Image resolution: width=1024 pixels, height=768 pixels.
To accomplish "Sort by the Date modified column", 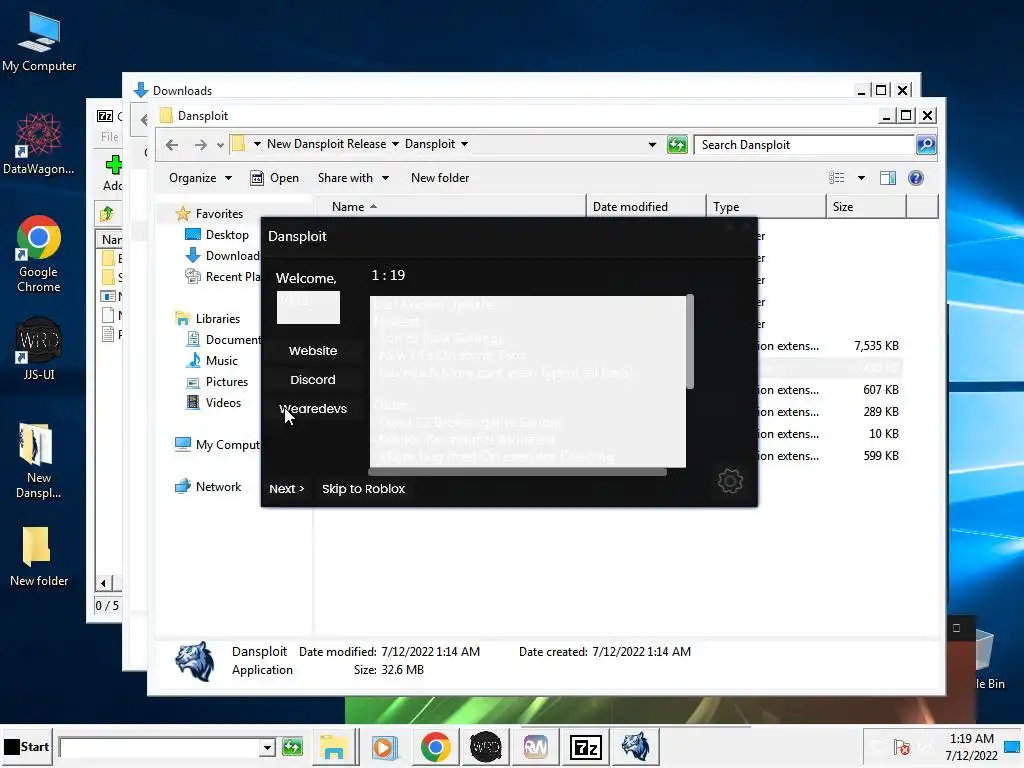I will 646,206.
